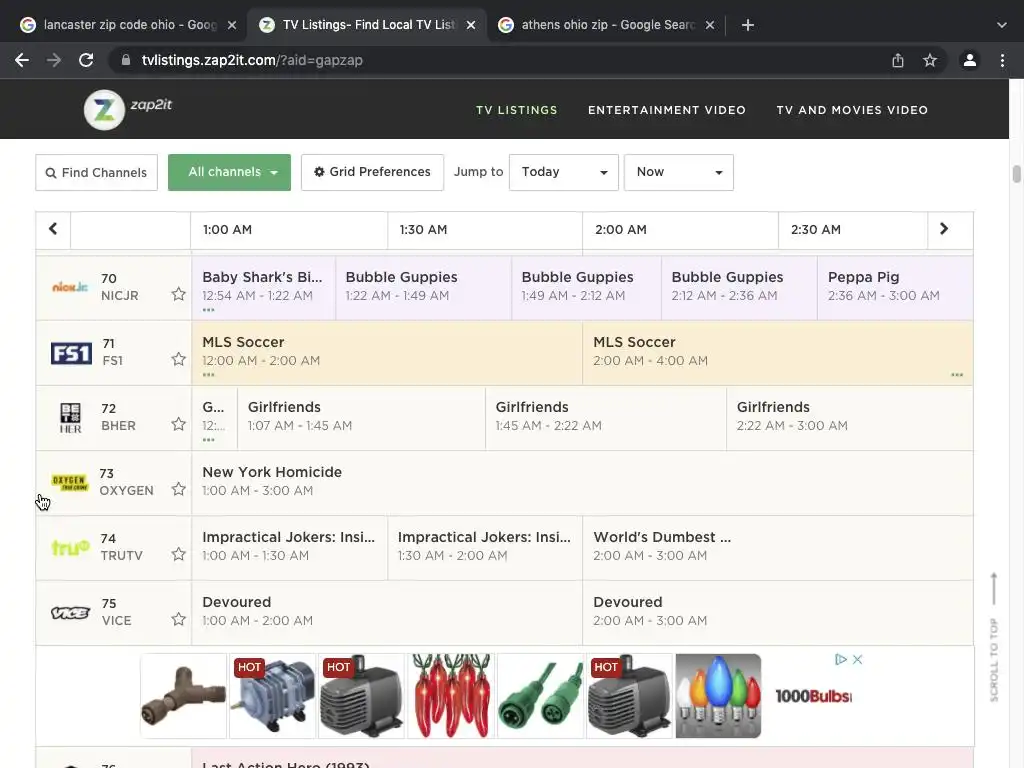Image resolution: width=1024 pixels, height=768 pixels.
Task: Expand Baby Shark listing ellipsis
Action: (x=208, y=310)
